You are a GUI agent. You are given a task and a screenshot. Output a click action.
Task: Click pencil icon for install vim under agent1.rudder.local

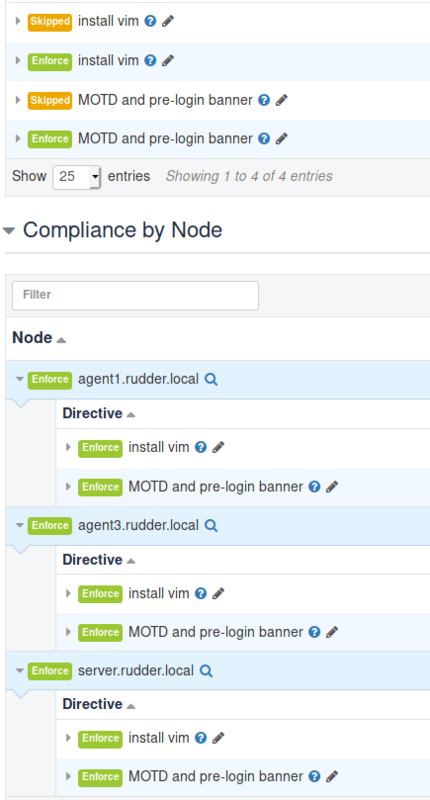coord(218,447)
